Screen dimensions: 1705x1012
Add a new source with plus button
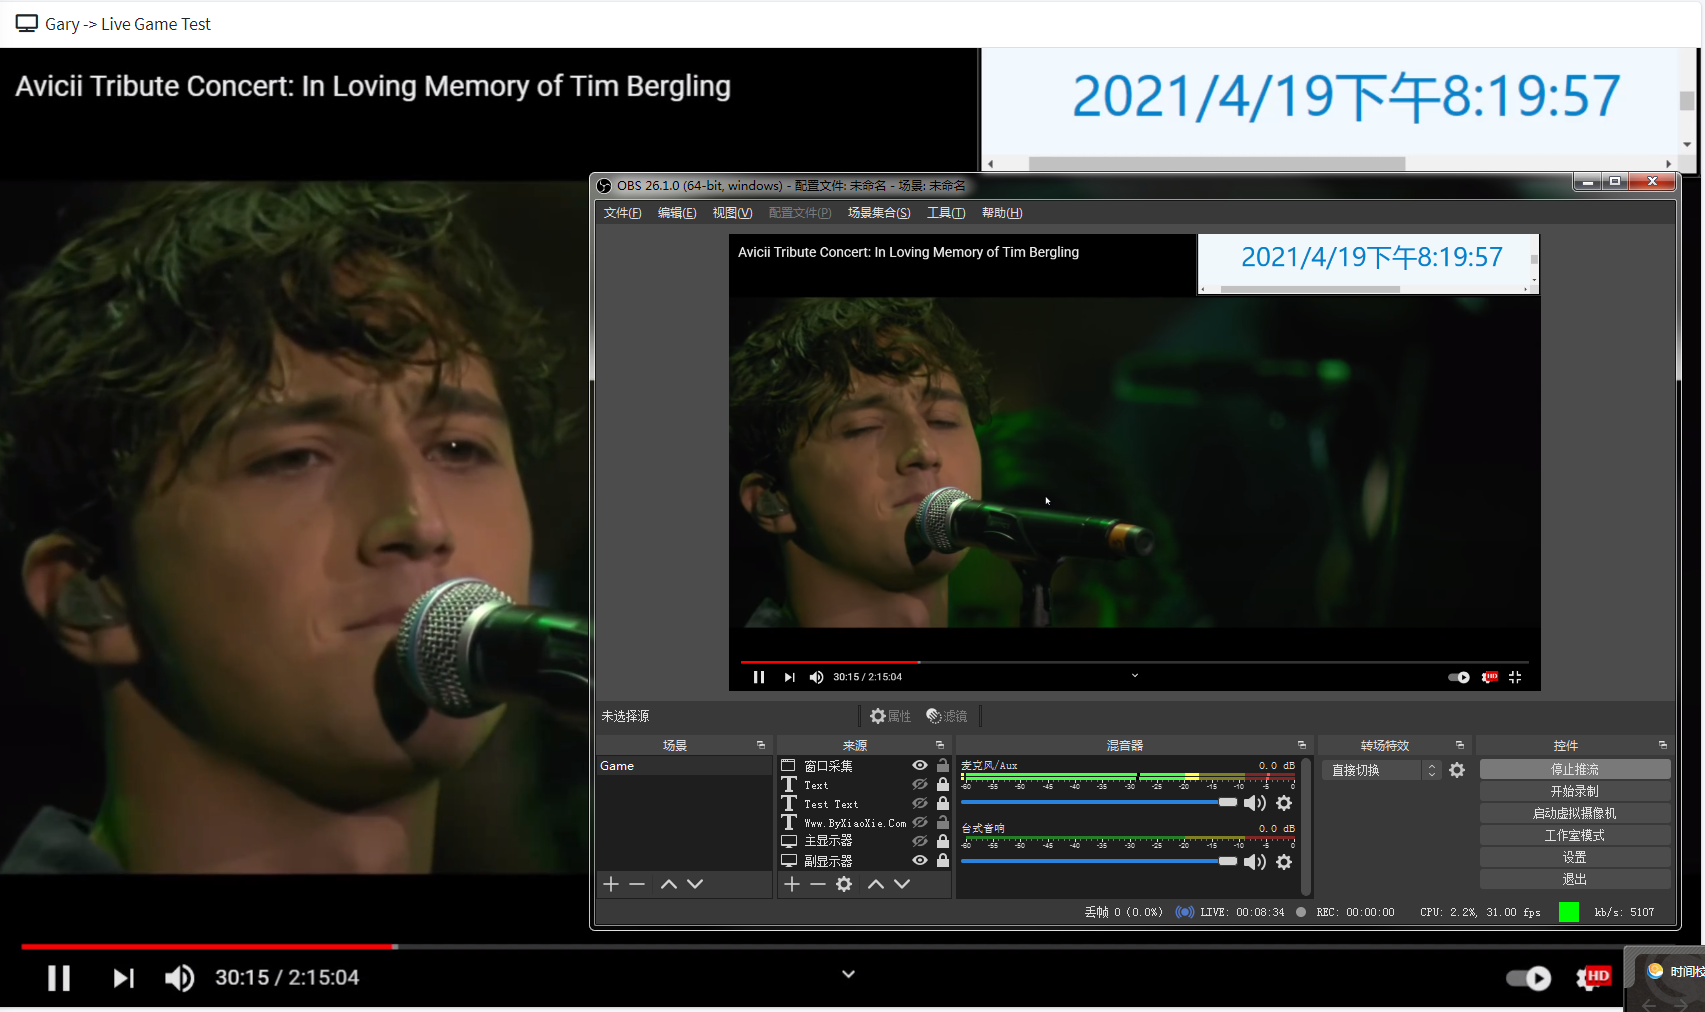pos(792,884)
